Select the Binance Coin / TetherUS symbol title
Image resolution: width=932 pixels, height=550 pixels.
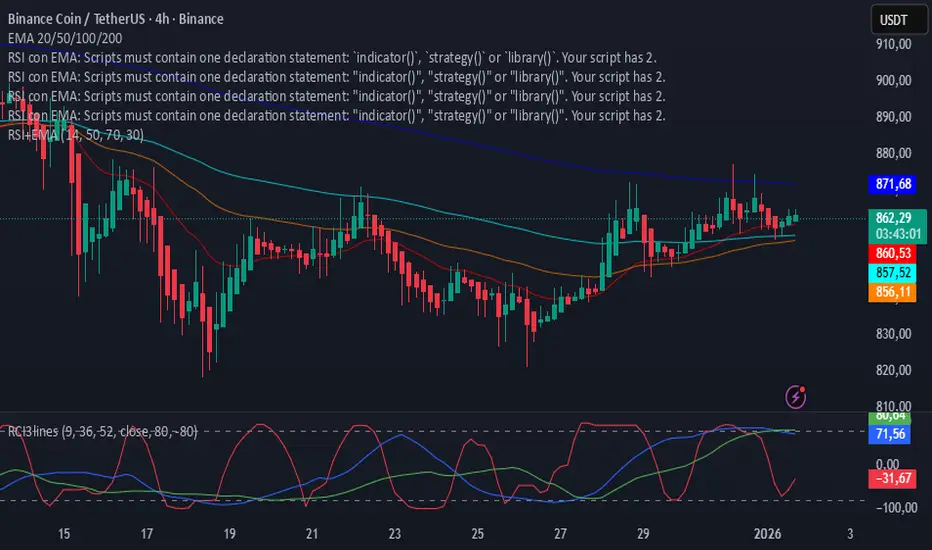(115, 19)
